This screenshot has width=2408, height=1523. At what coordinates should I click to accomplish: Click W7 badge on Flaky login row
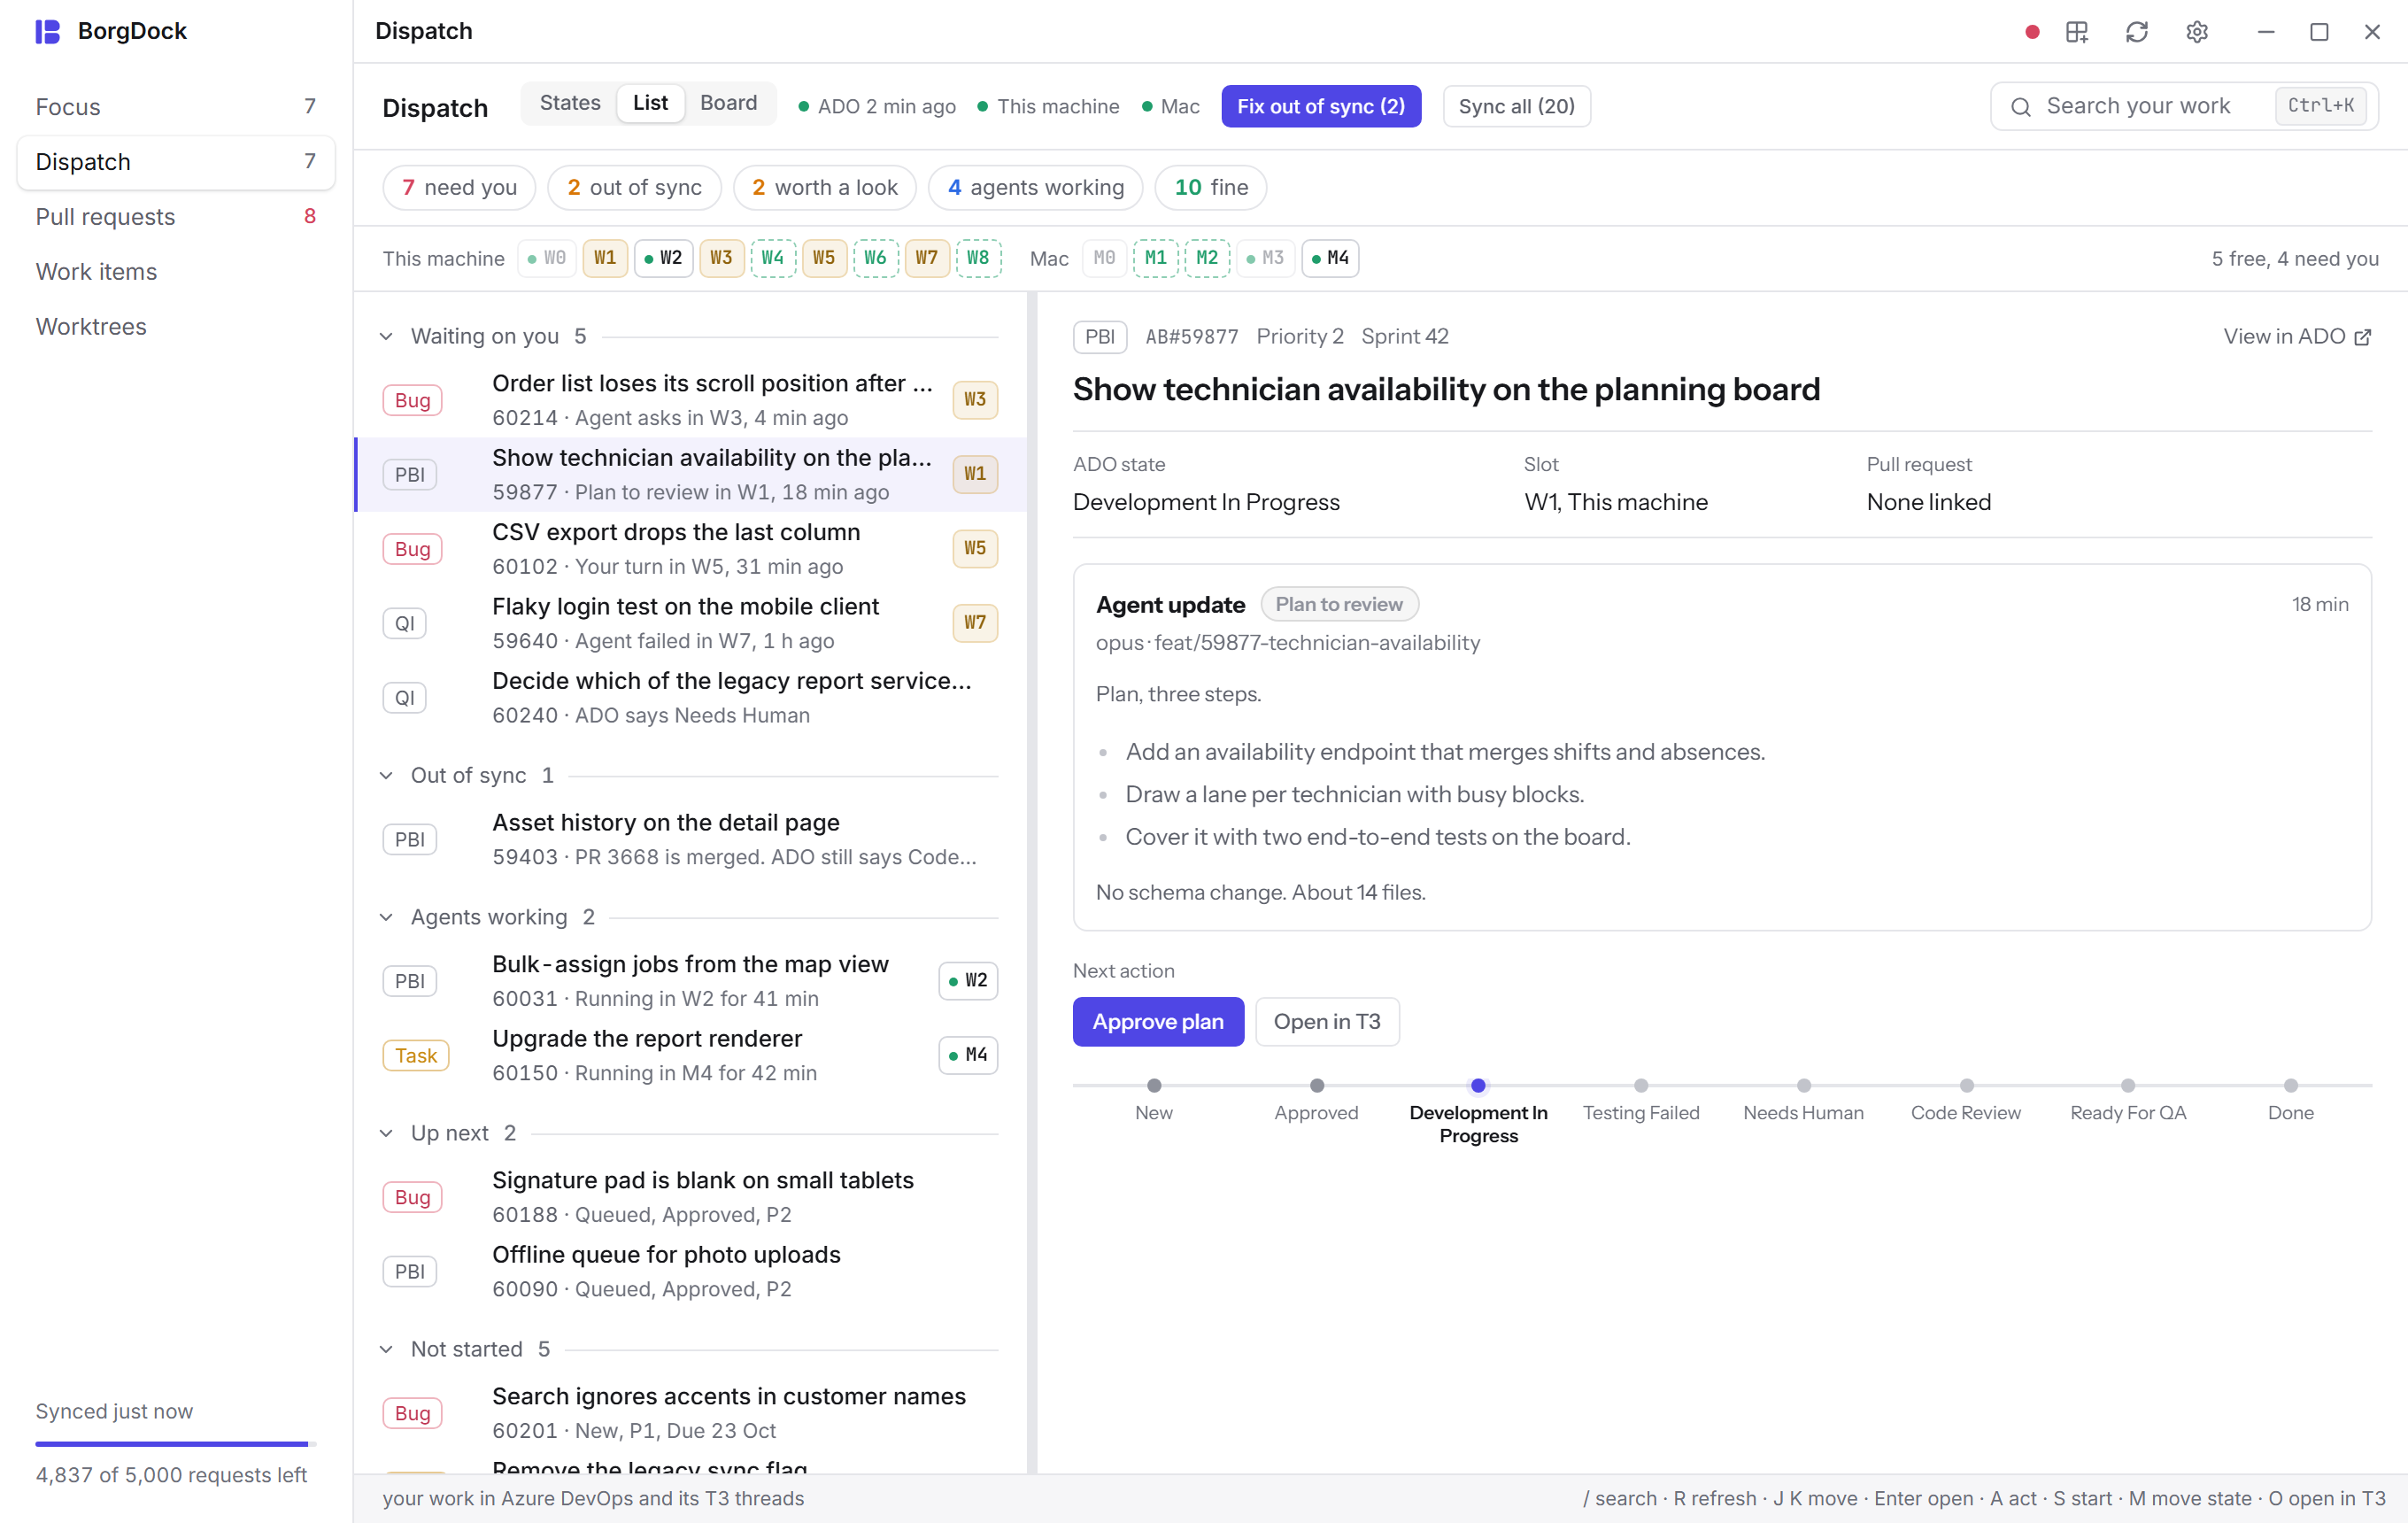[975, 623]
